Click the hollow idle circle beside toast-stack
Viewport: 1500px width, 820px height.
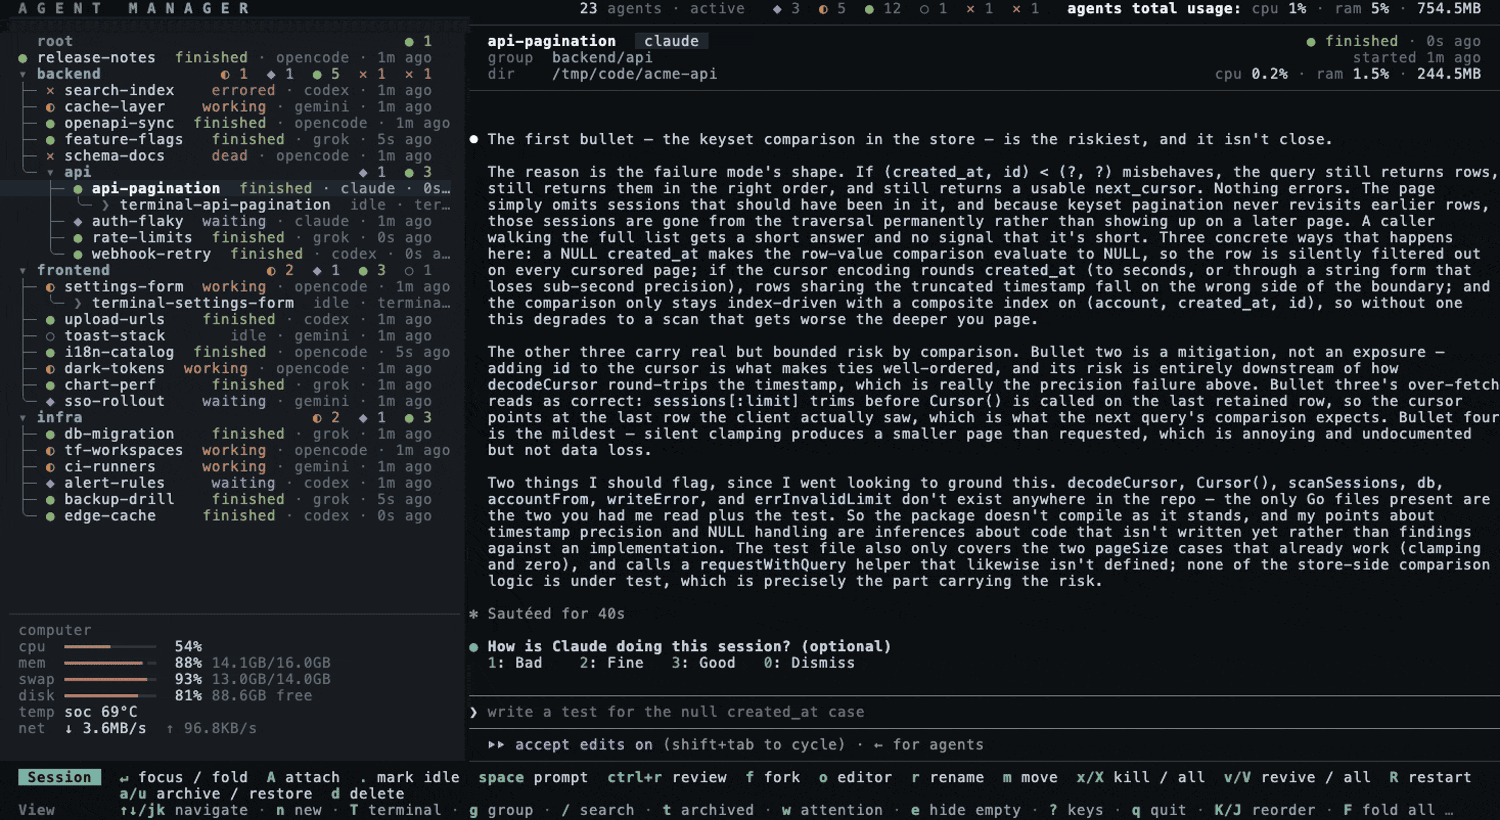(50, 337)
